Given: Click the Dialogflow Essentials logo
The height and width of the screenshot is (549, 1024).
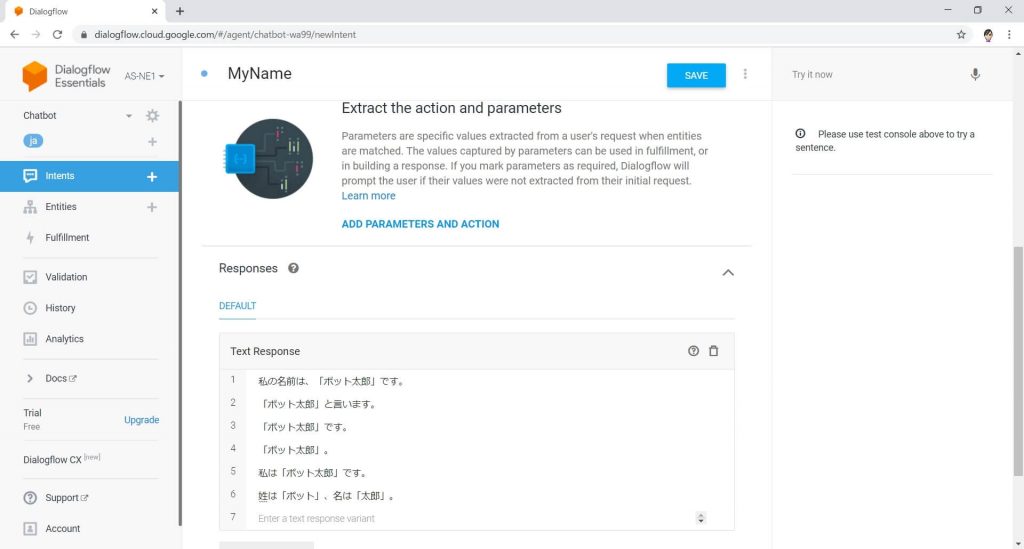Looking at the screenshot, I should 66,76.
